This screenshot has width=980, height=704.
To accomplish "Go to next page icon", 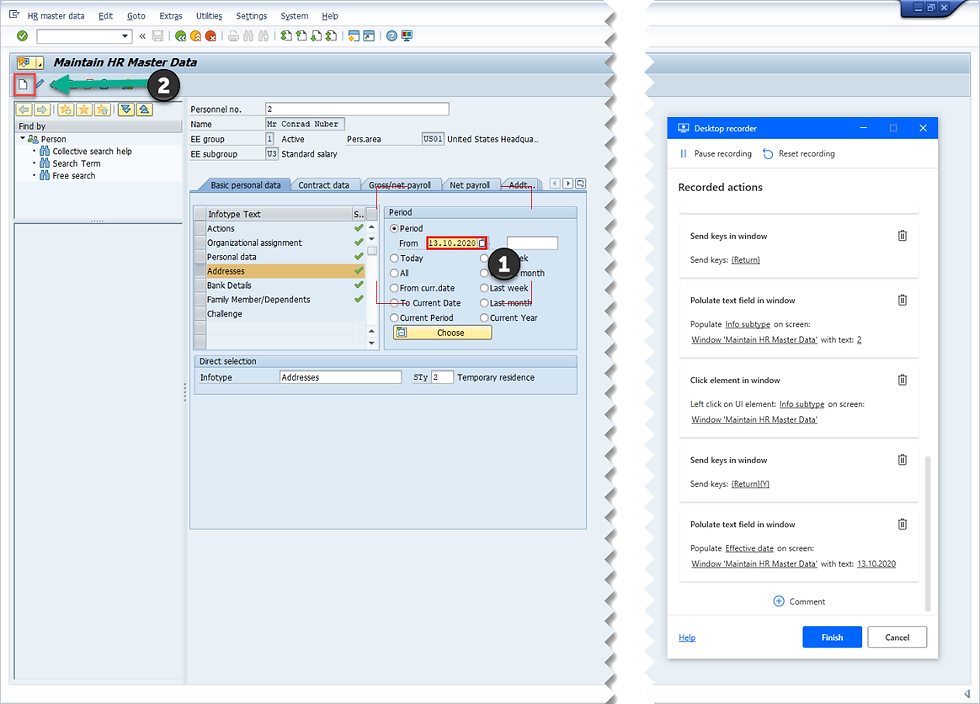I will pos(316,36).
